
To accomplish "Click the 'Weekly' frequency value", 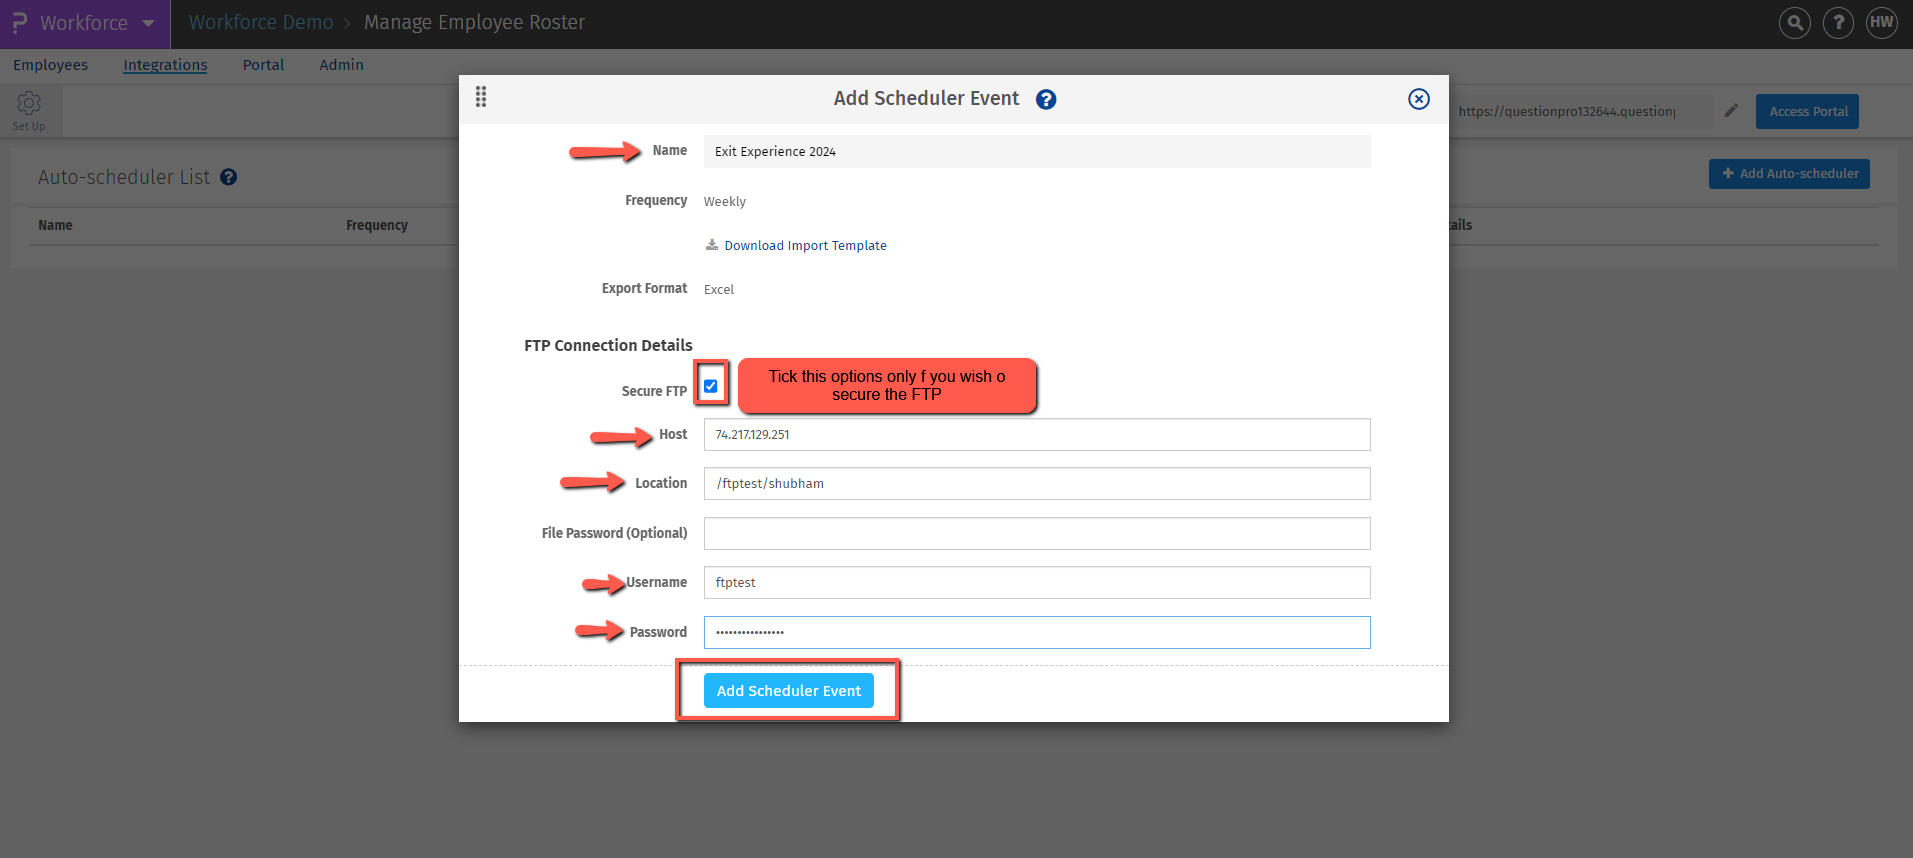I will [x=724, y=202].
